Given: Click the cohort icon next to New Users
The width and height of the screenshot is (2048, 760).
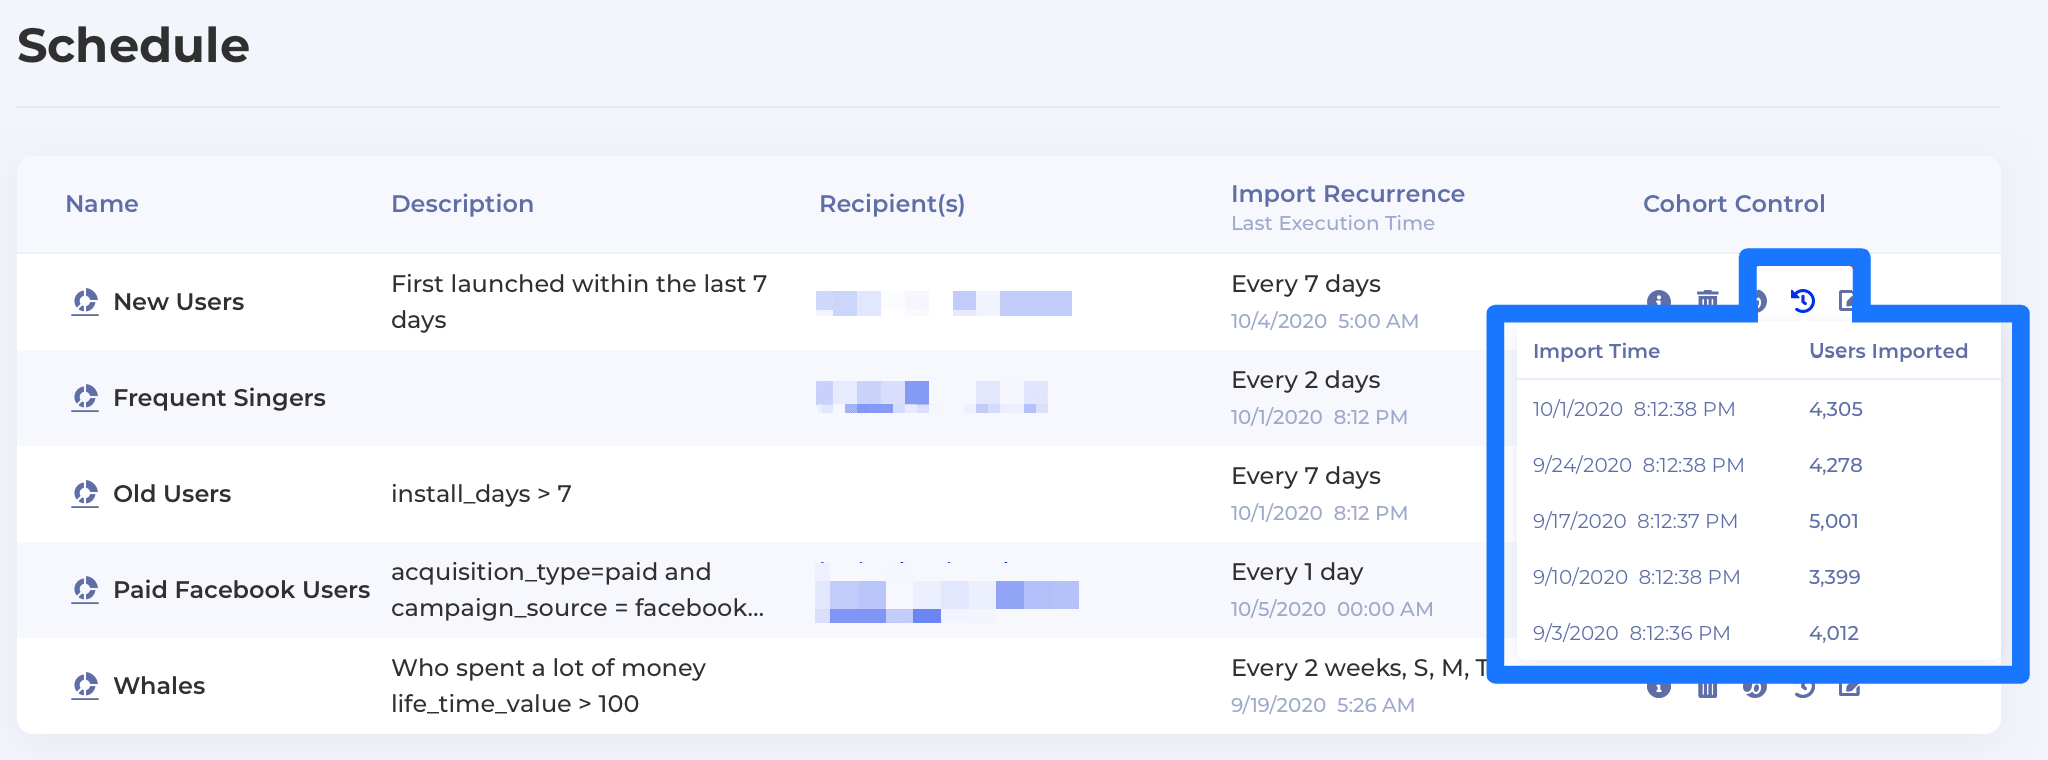Looking at the screenshot, I should (x=85, y=302).
